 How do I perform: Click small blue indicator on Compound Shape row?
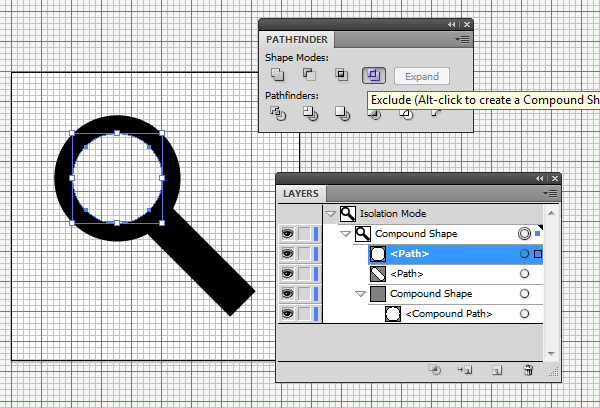pyautogui.click(x=538, y=233)
